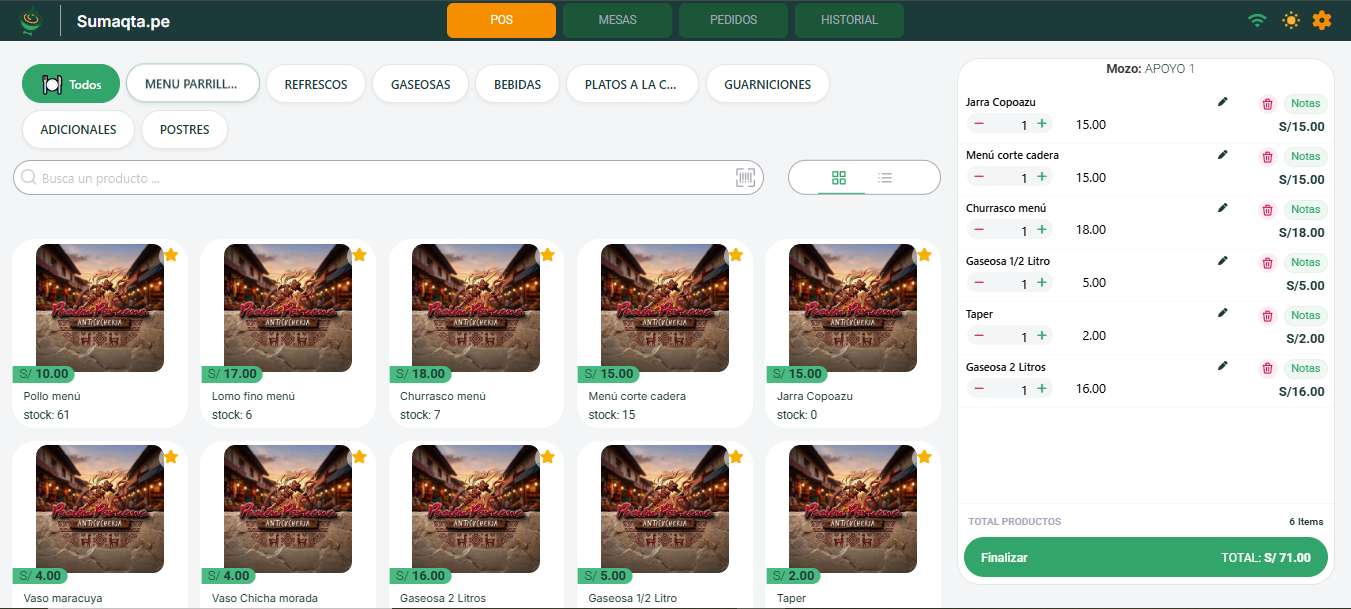Open settings via the orange gear icon
The height and width of the screenshot is (609, 1351).
pyautogui.click(x=1322, y=20)
